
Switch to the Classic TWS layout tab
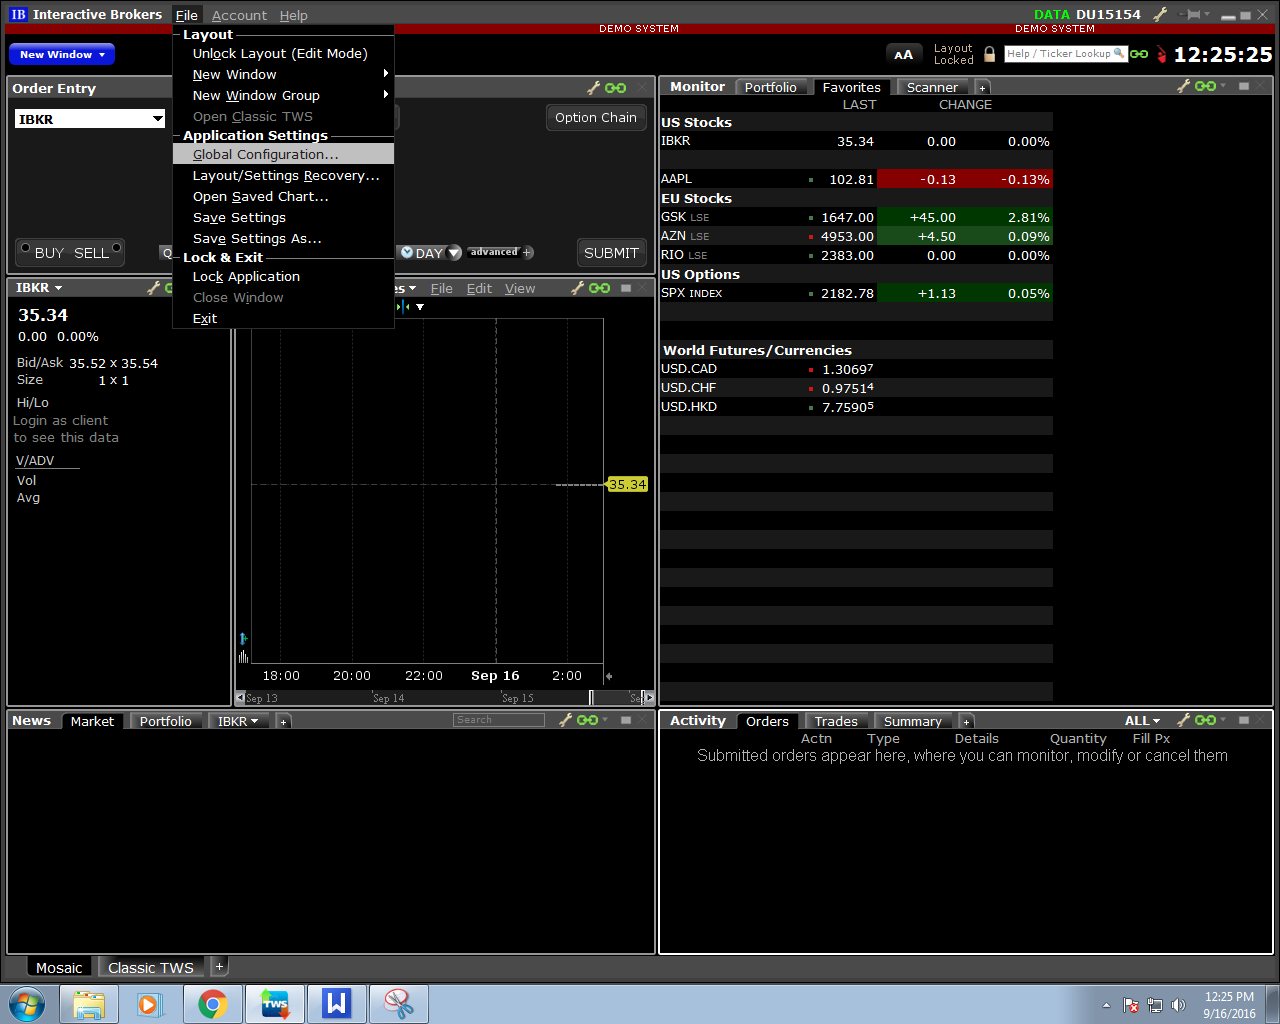click(151, 967)
